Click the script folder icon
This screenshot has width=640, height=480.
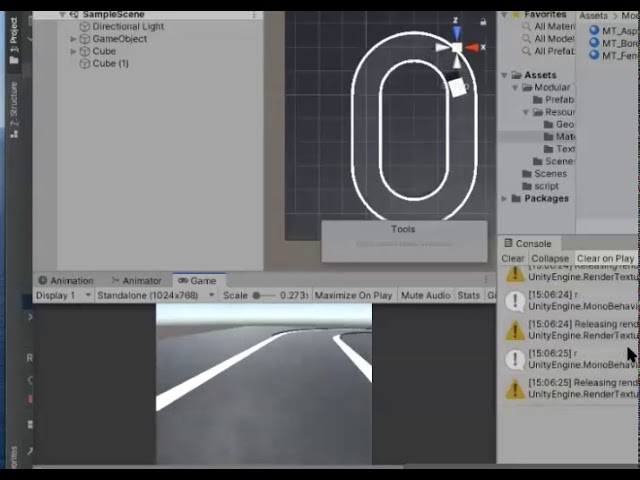coord(526,186)
